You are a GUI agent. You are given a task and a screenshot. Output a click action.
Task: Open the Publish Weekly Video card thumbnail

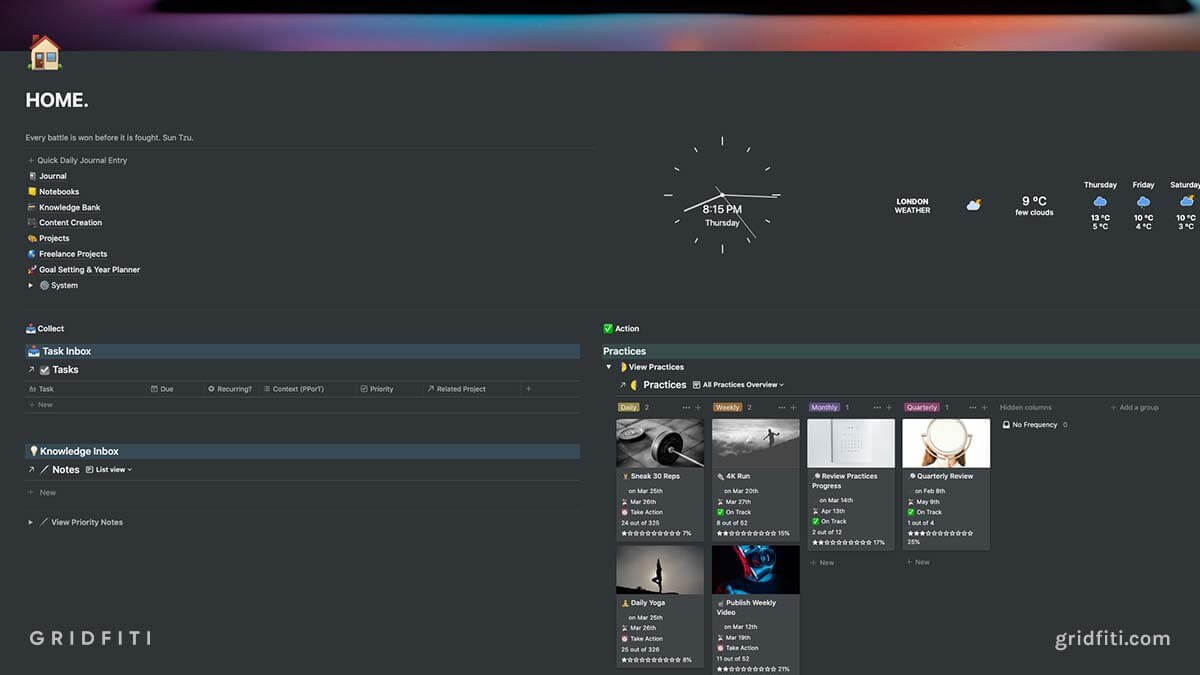click(755, 569)
